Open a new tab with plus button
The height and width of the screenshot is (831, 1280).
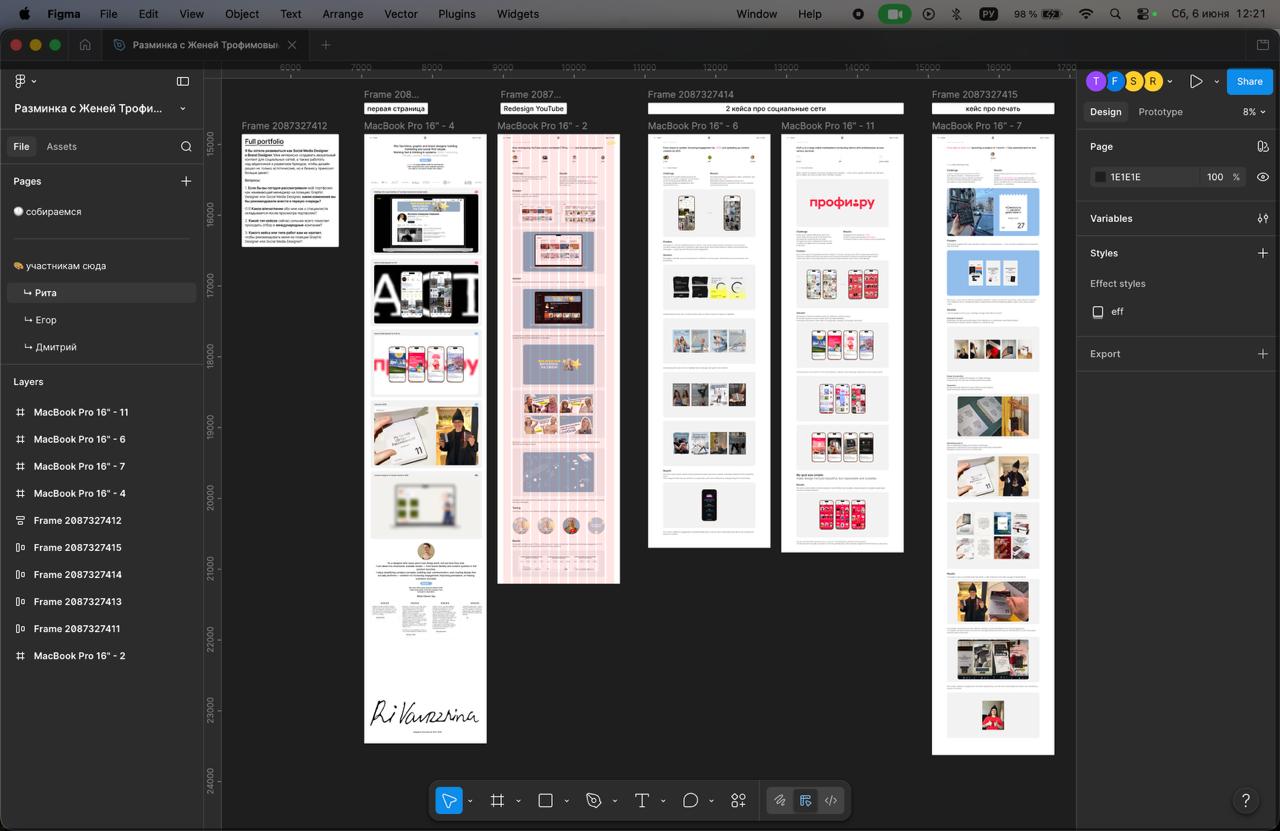pos(326,45)
